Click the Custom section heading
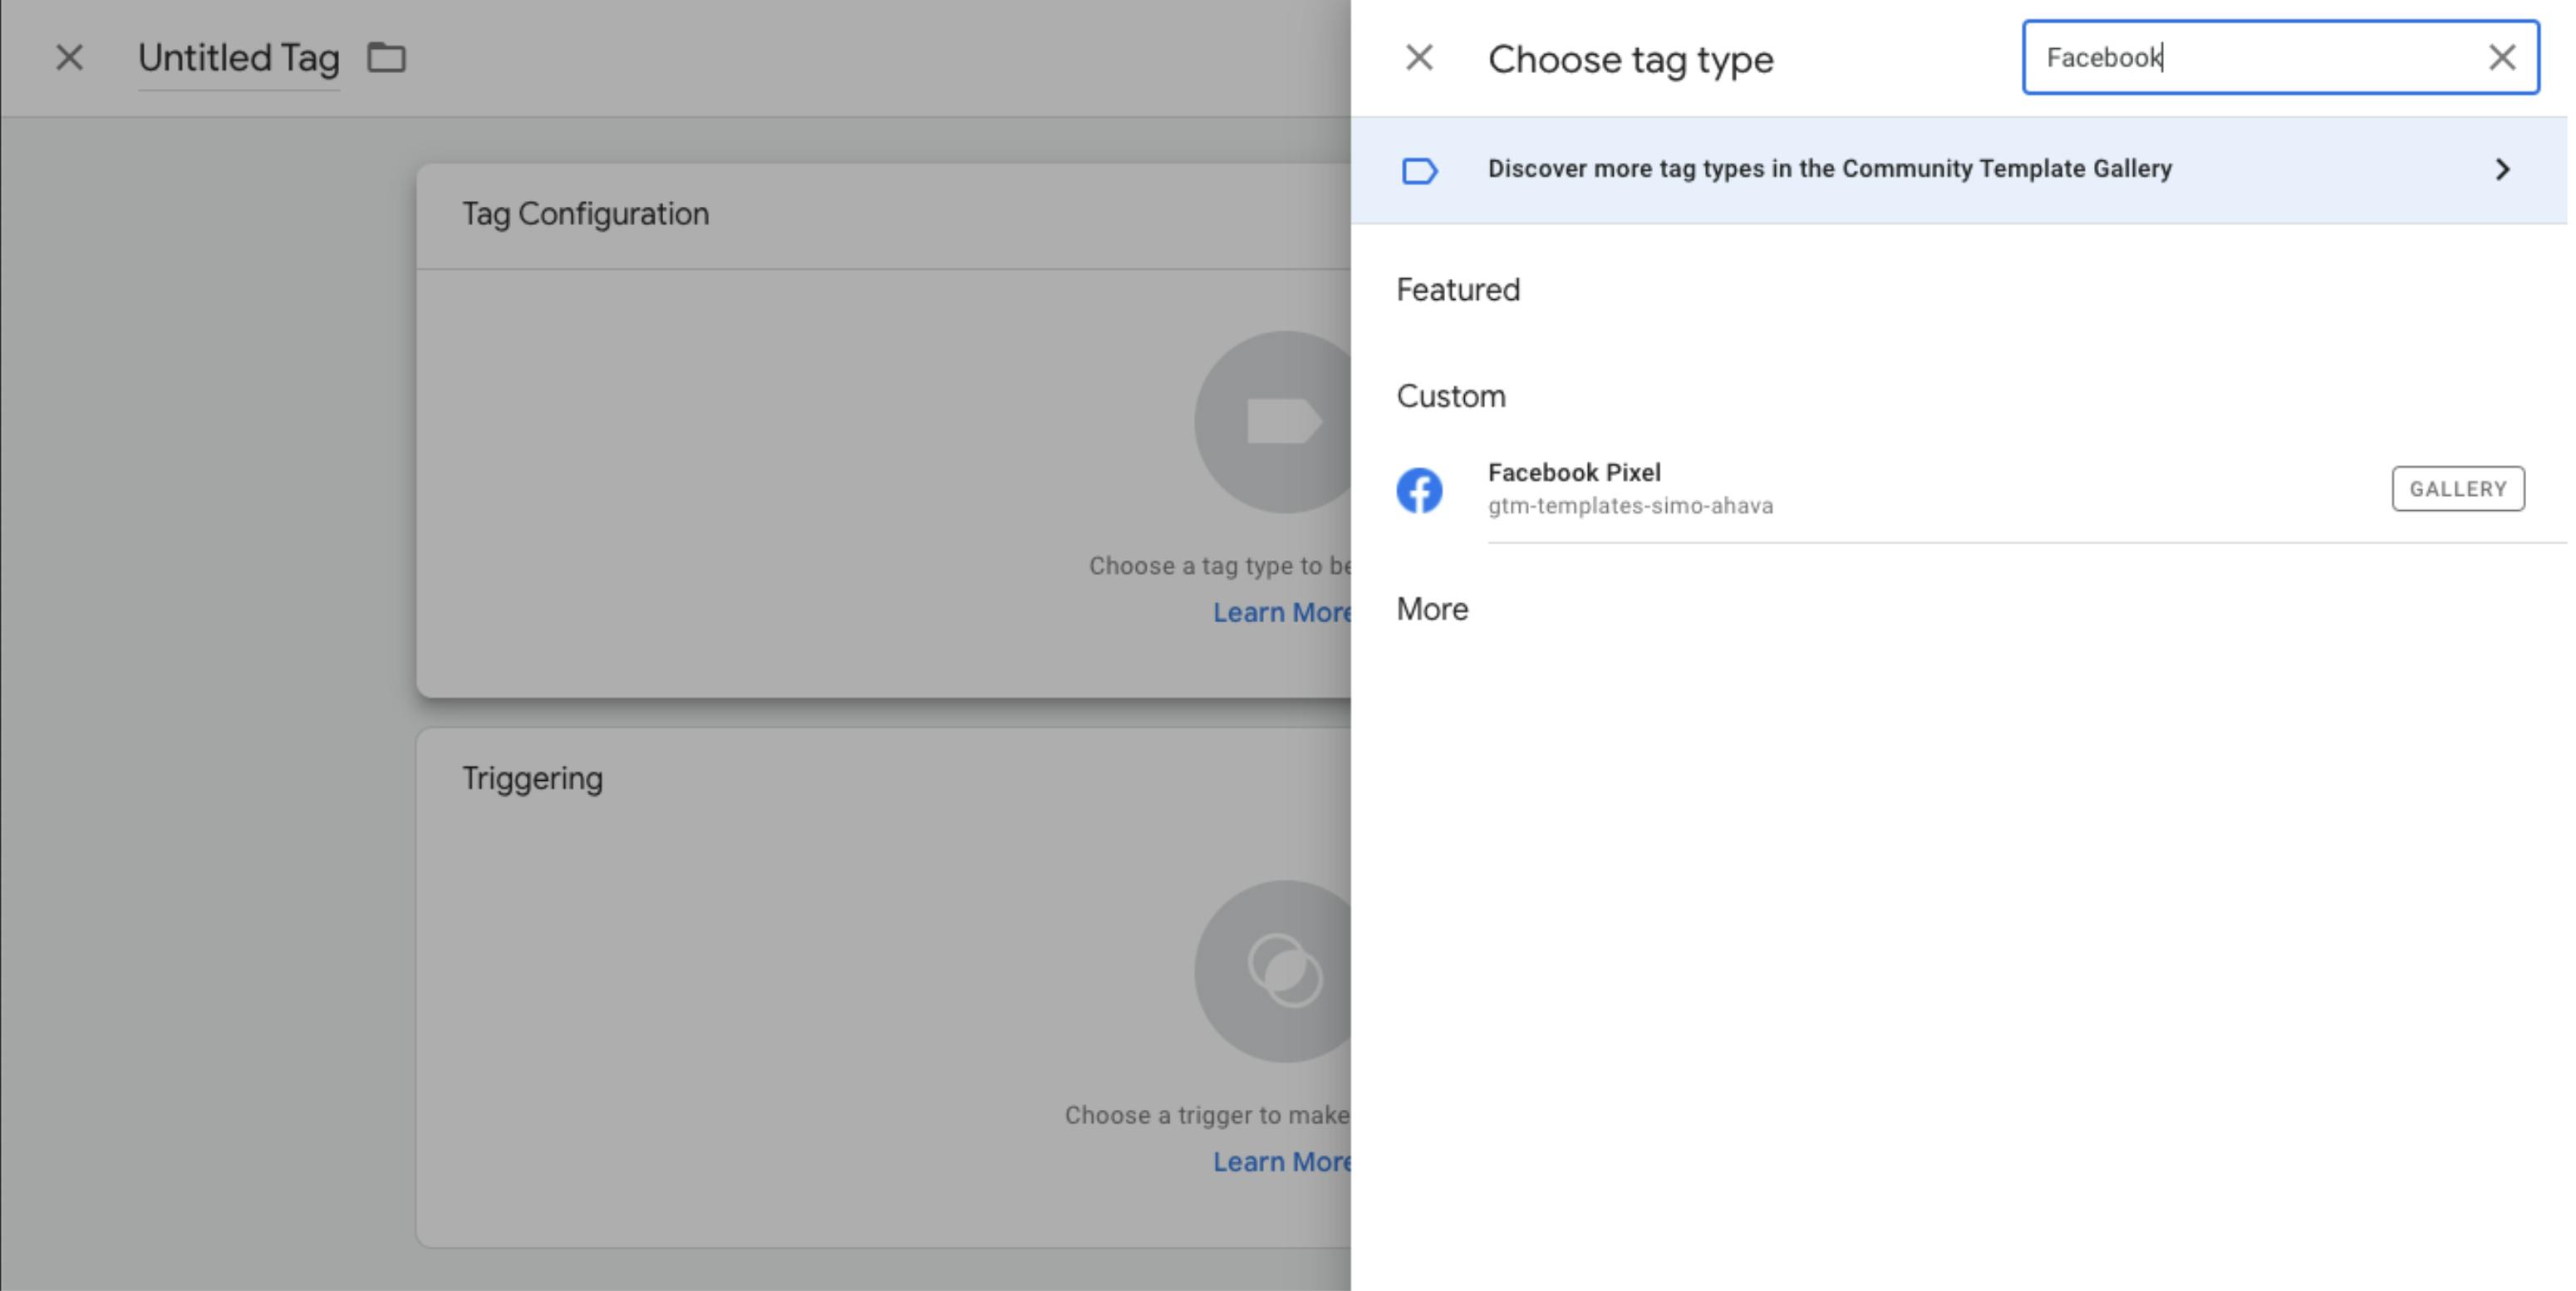The height and width of the screenshot is (1291, 2576). [x=1451, y=396]
